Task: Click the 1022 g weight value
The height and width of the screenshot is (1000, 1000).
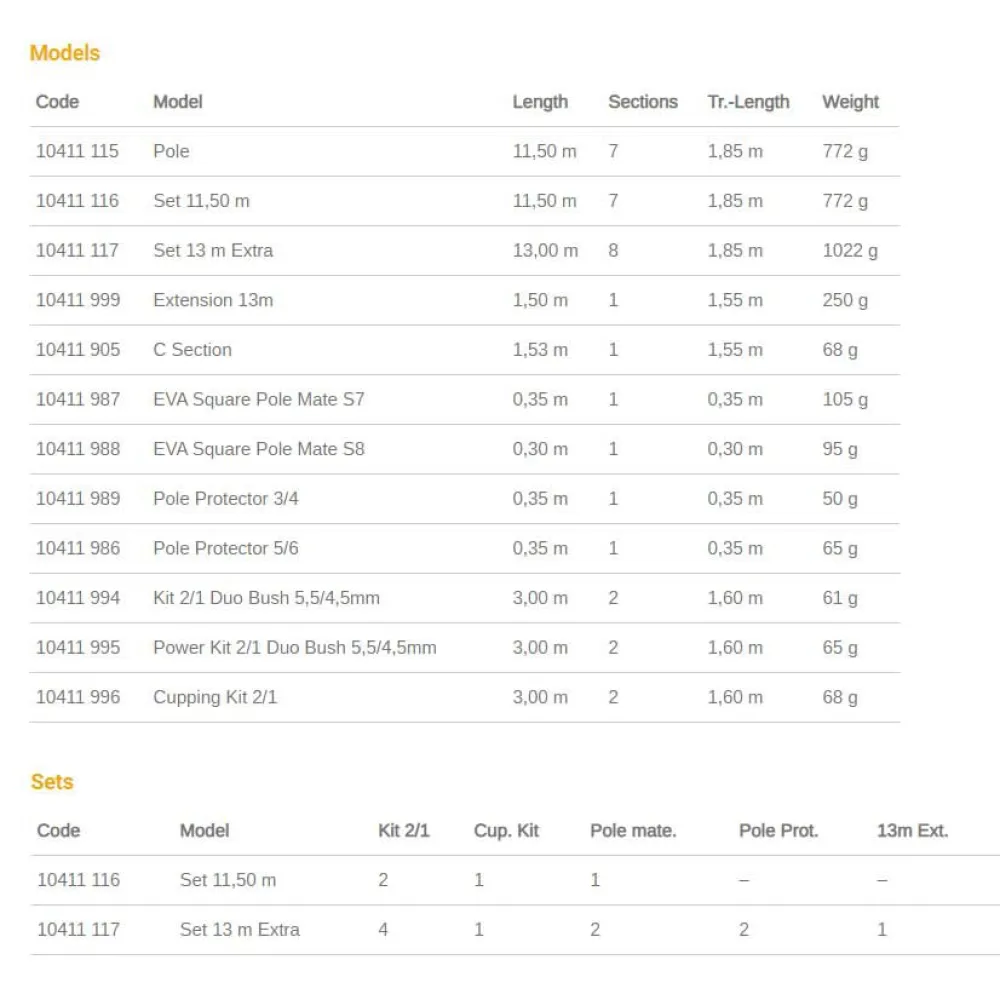Action: point(850,251)
